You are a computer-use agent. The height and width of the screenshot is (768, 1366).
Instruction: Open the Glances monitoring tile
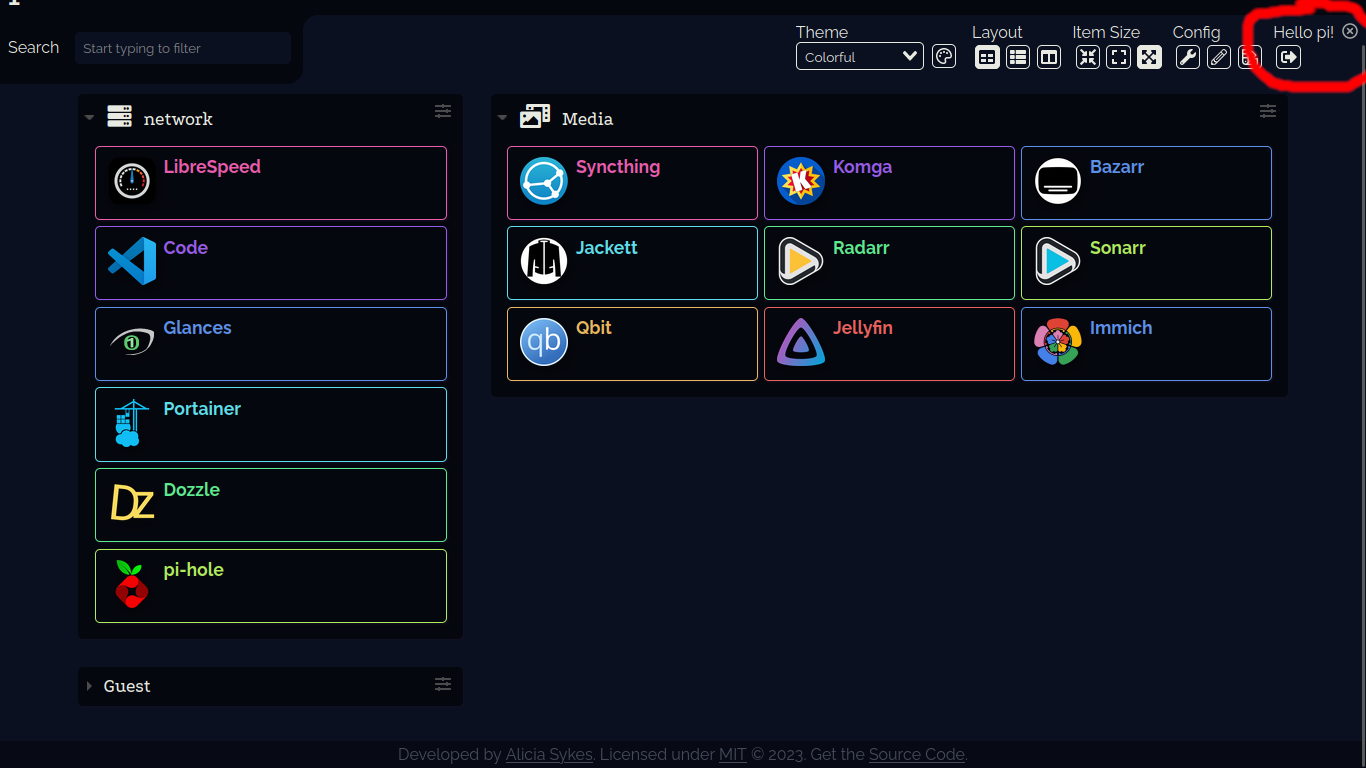(271, 344)
